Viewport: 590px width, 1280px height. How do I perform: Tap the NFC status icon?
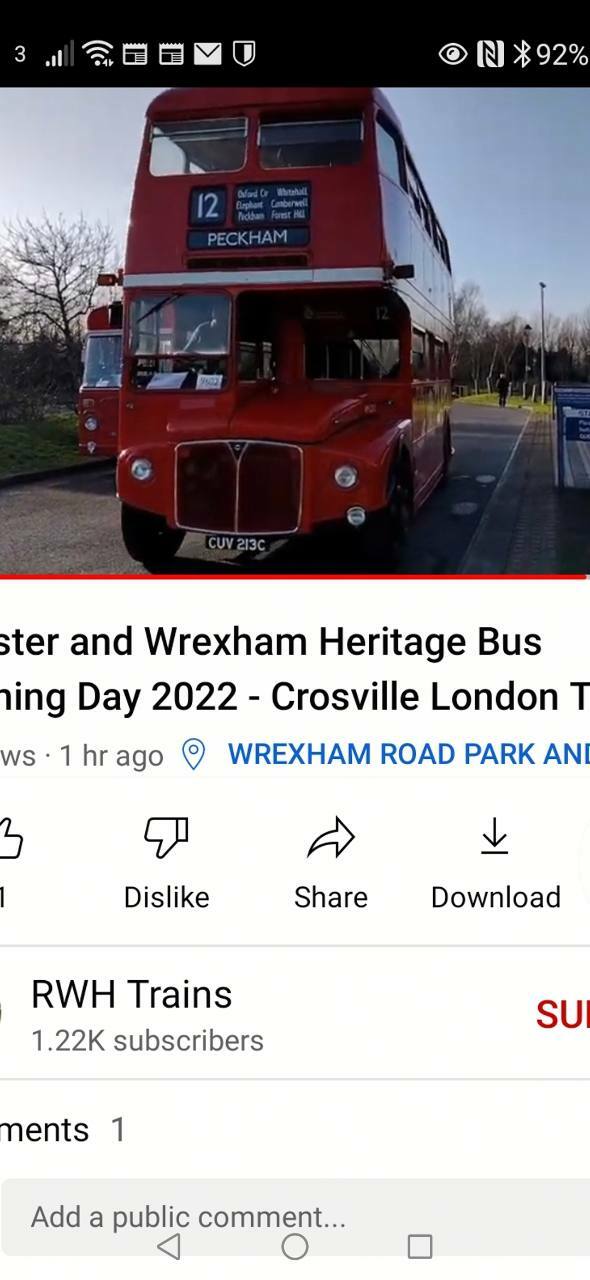pyautogui.click(x=490, y=54)
